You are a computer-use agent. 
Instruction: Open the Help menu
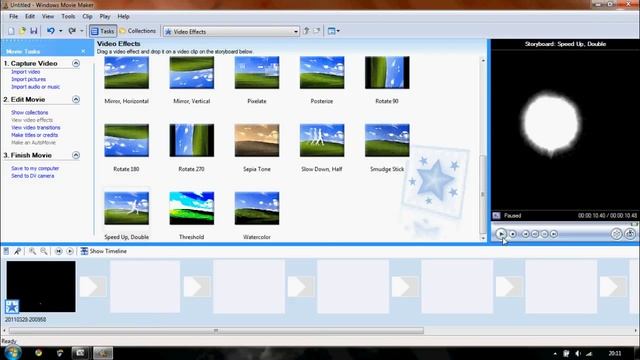point(123,17)
